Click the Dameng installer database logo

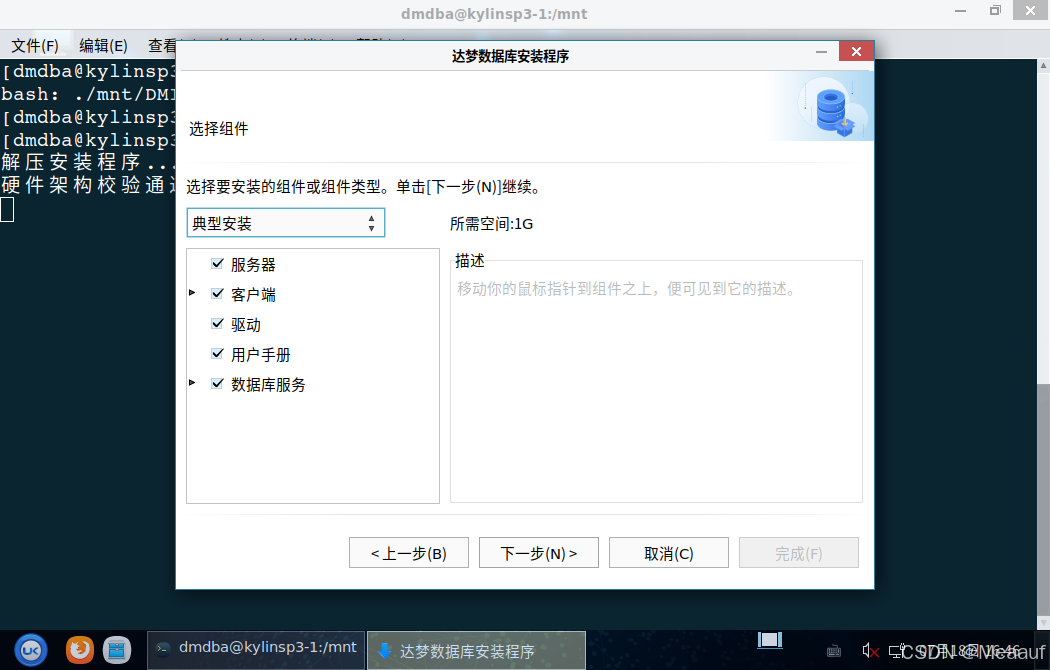(x=834, y=110)
